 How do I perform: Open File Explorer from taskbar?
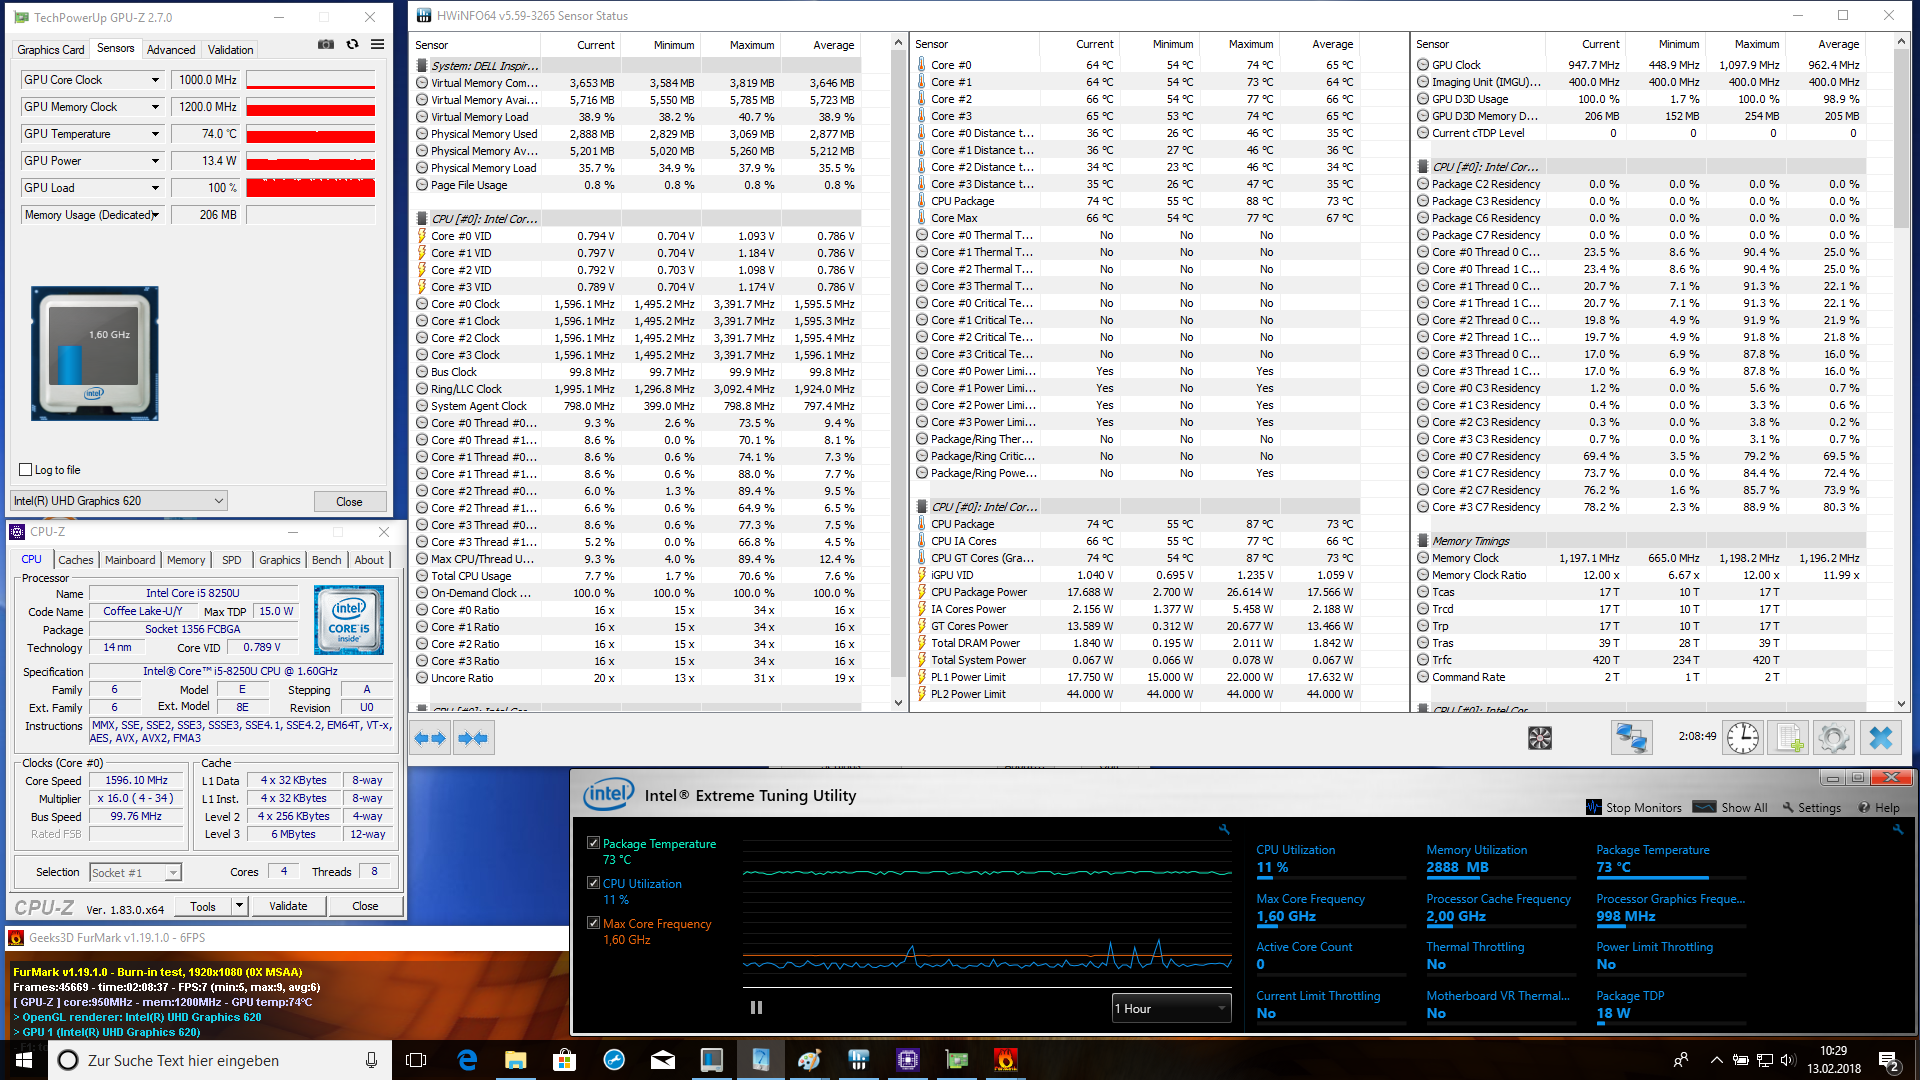[515, 1060]
